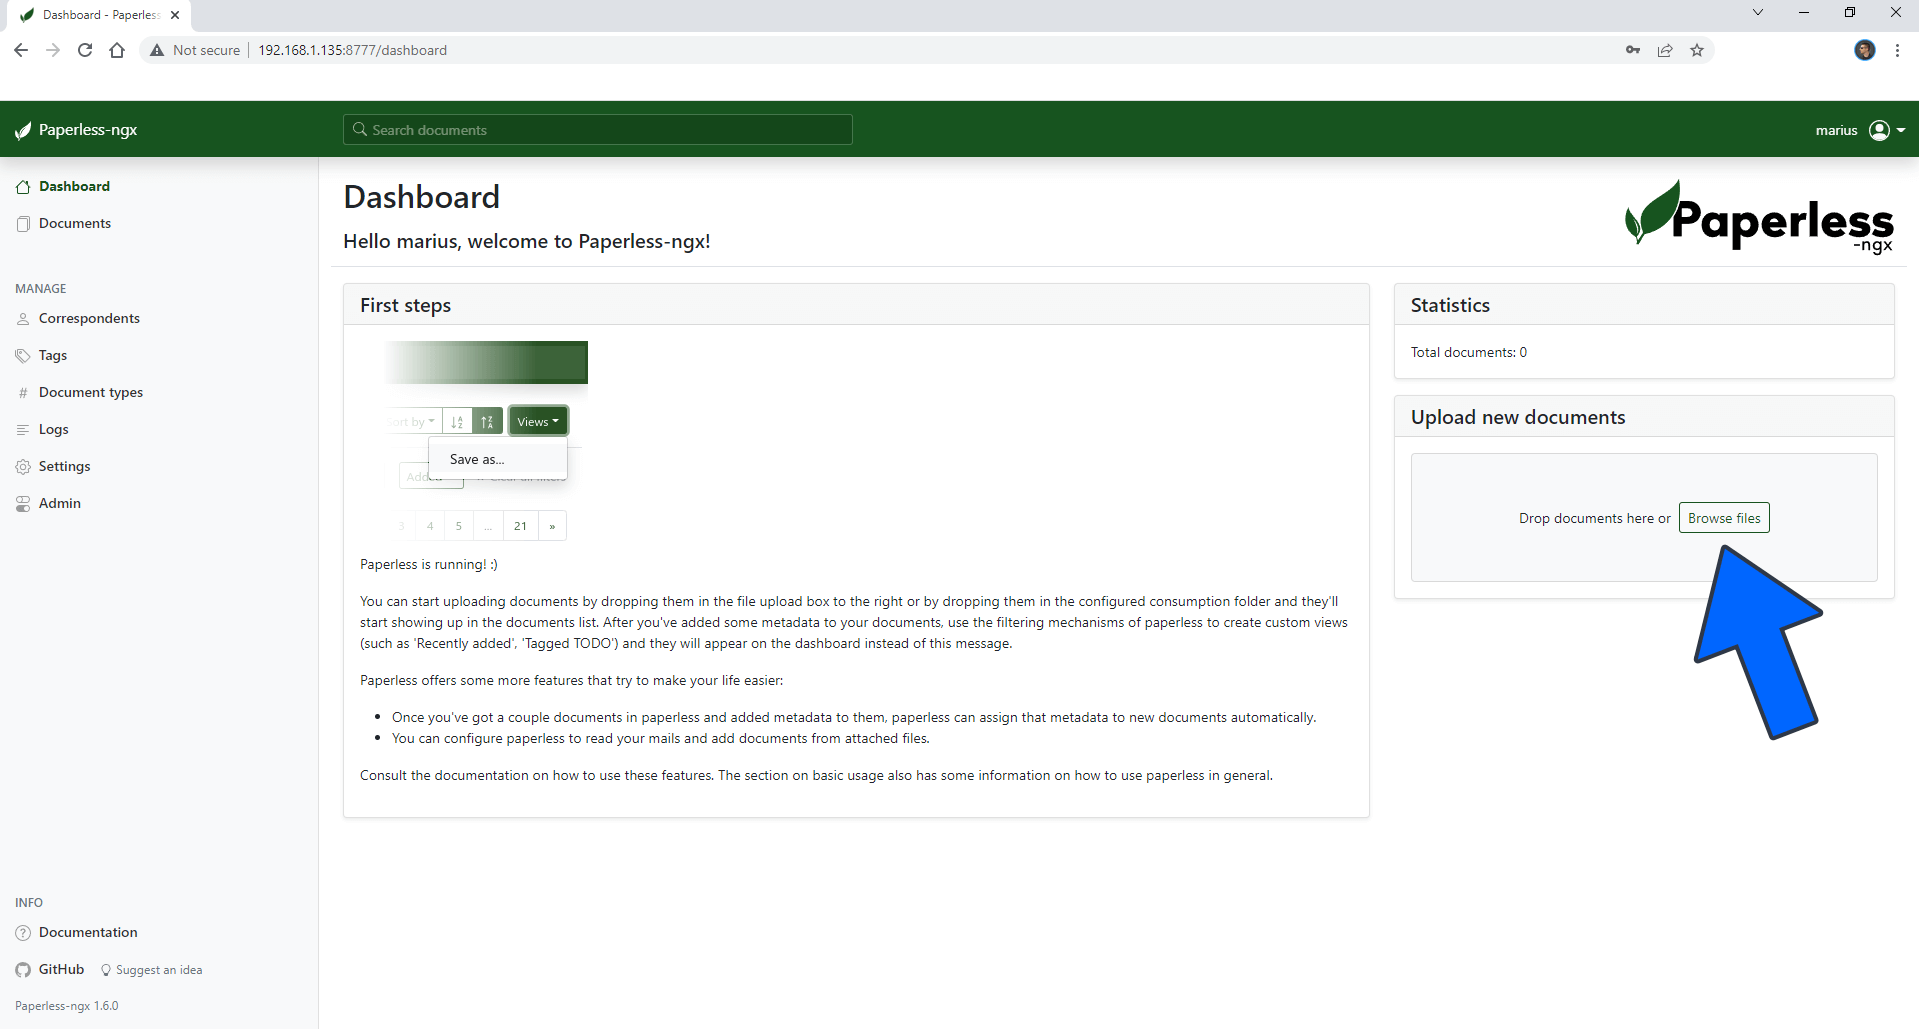Reload the page in the browser
Image resolution: width=1919 pixels, height=1029 pixels.
tap(85, 50)
